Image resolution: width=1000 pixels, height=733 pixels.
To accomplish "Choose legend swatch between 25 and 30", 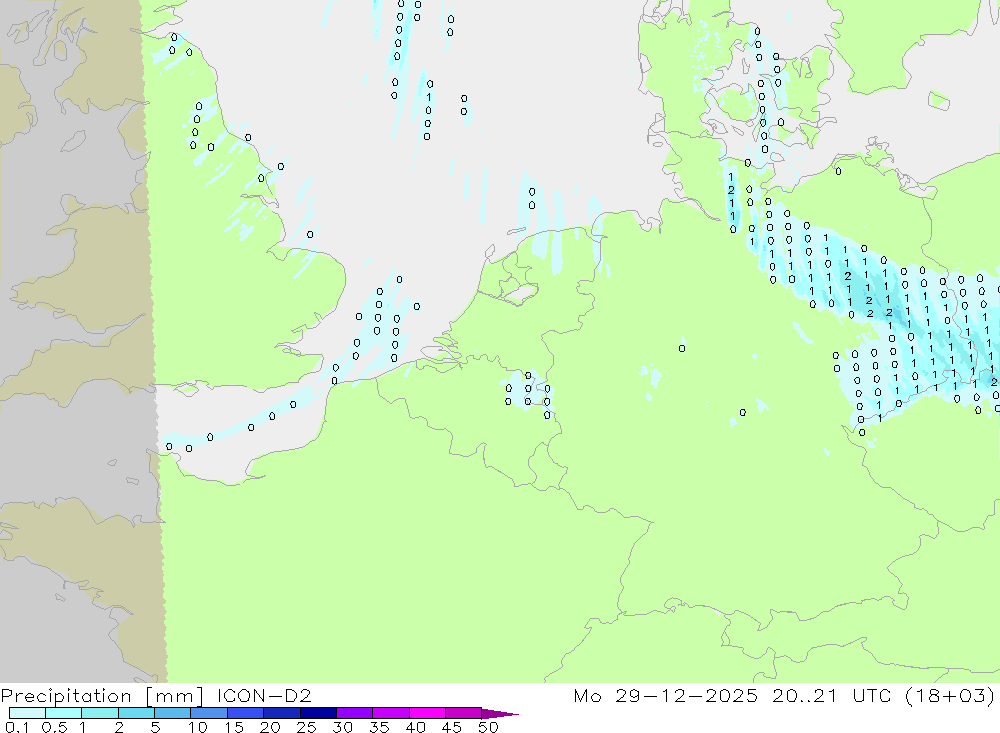I will click(318, 713).
